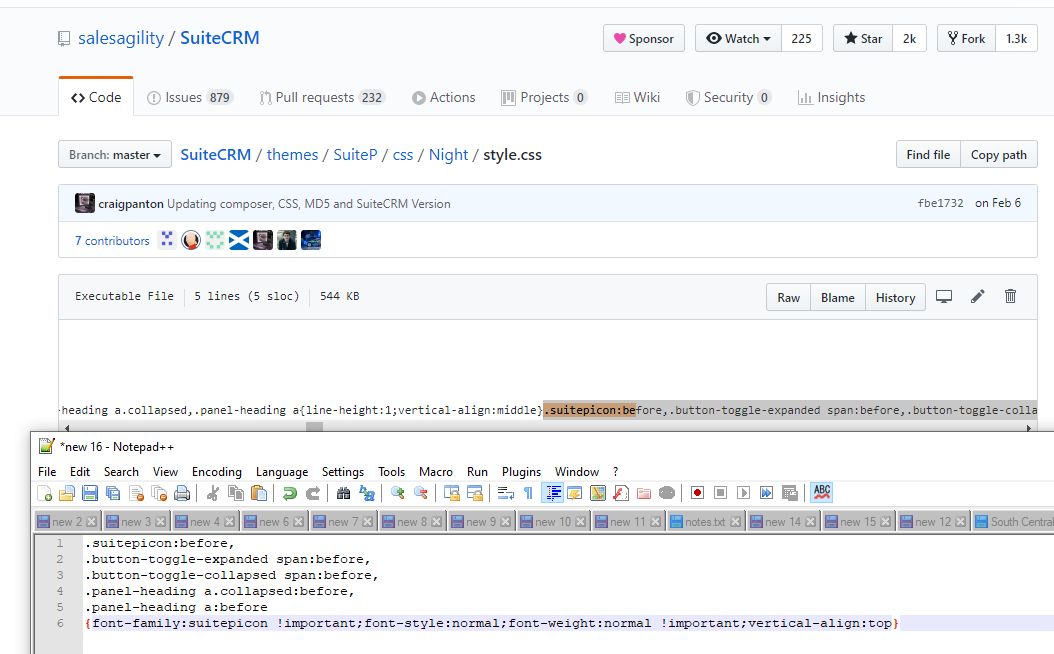Start macro recording with the red dot
Viewport: 1054px width, 654px height.
pyautogui.click(x=698, y=493)
